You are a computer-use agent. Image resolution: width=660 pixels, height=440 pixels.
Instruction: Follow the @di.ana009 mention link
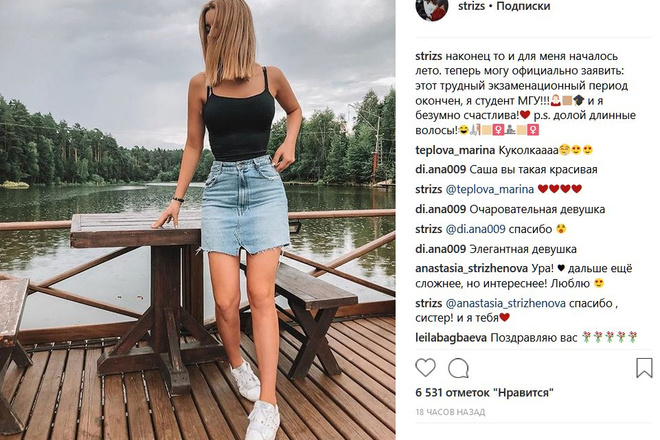coord(475,229)
